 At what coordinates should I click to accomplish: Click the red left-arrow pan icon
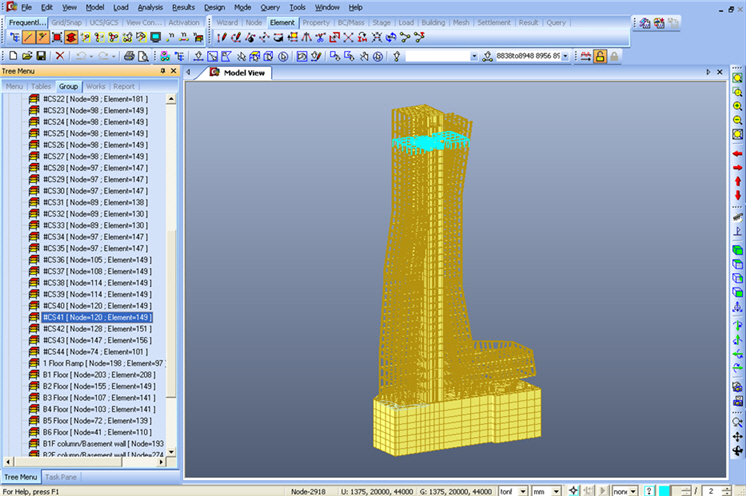[x=737, y=154]
